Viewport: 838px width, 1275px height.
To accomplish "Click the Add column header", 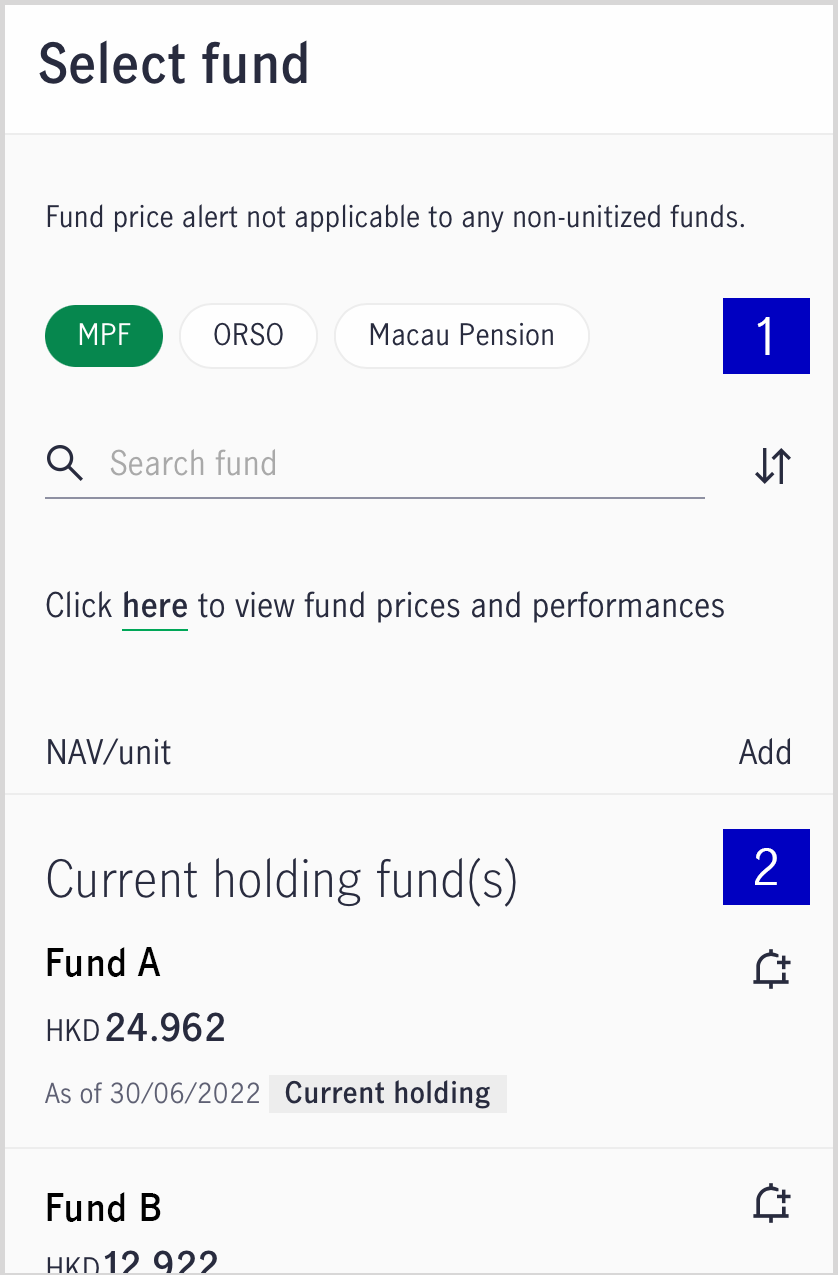I will pos(765,752).
